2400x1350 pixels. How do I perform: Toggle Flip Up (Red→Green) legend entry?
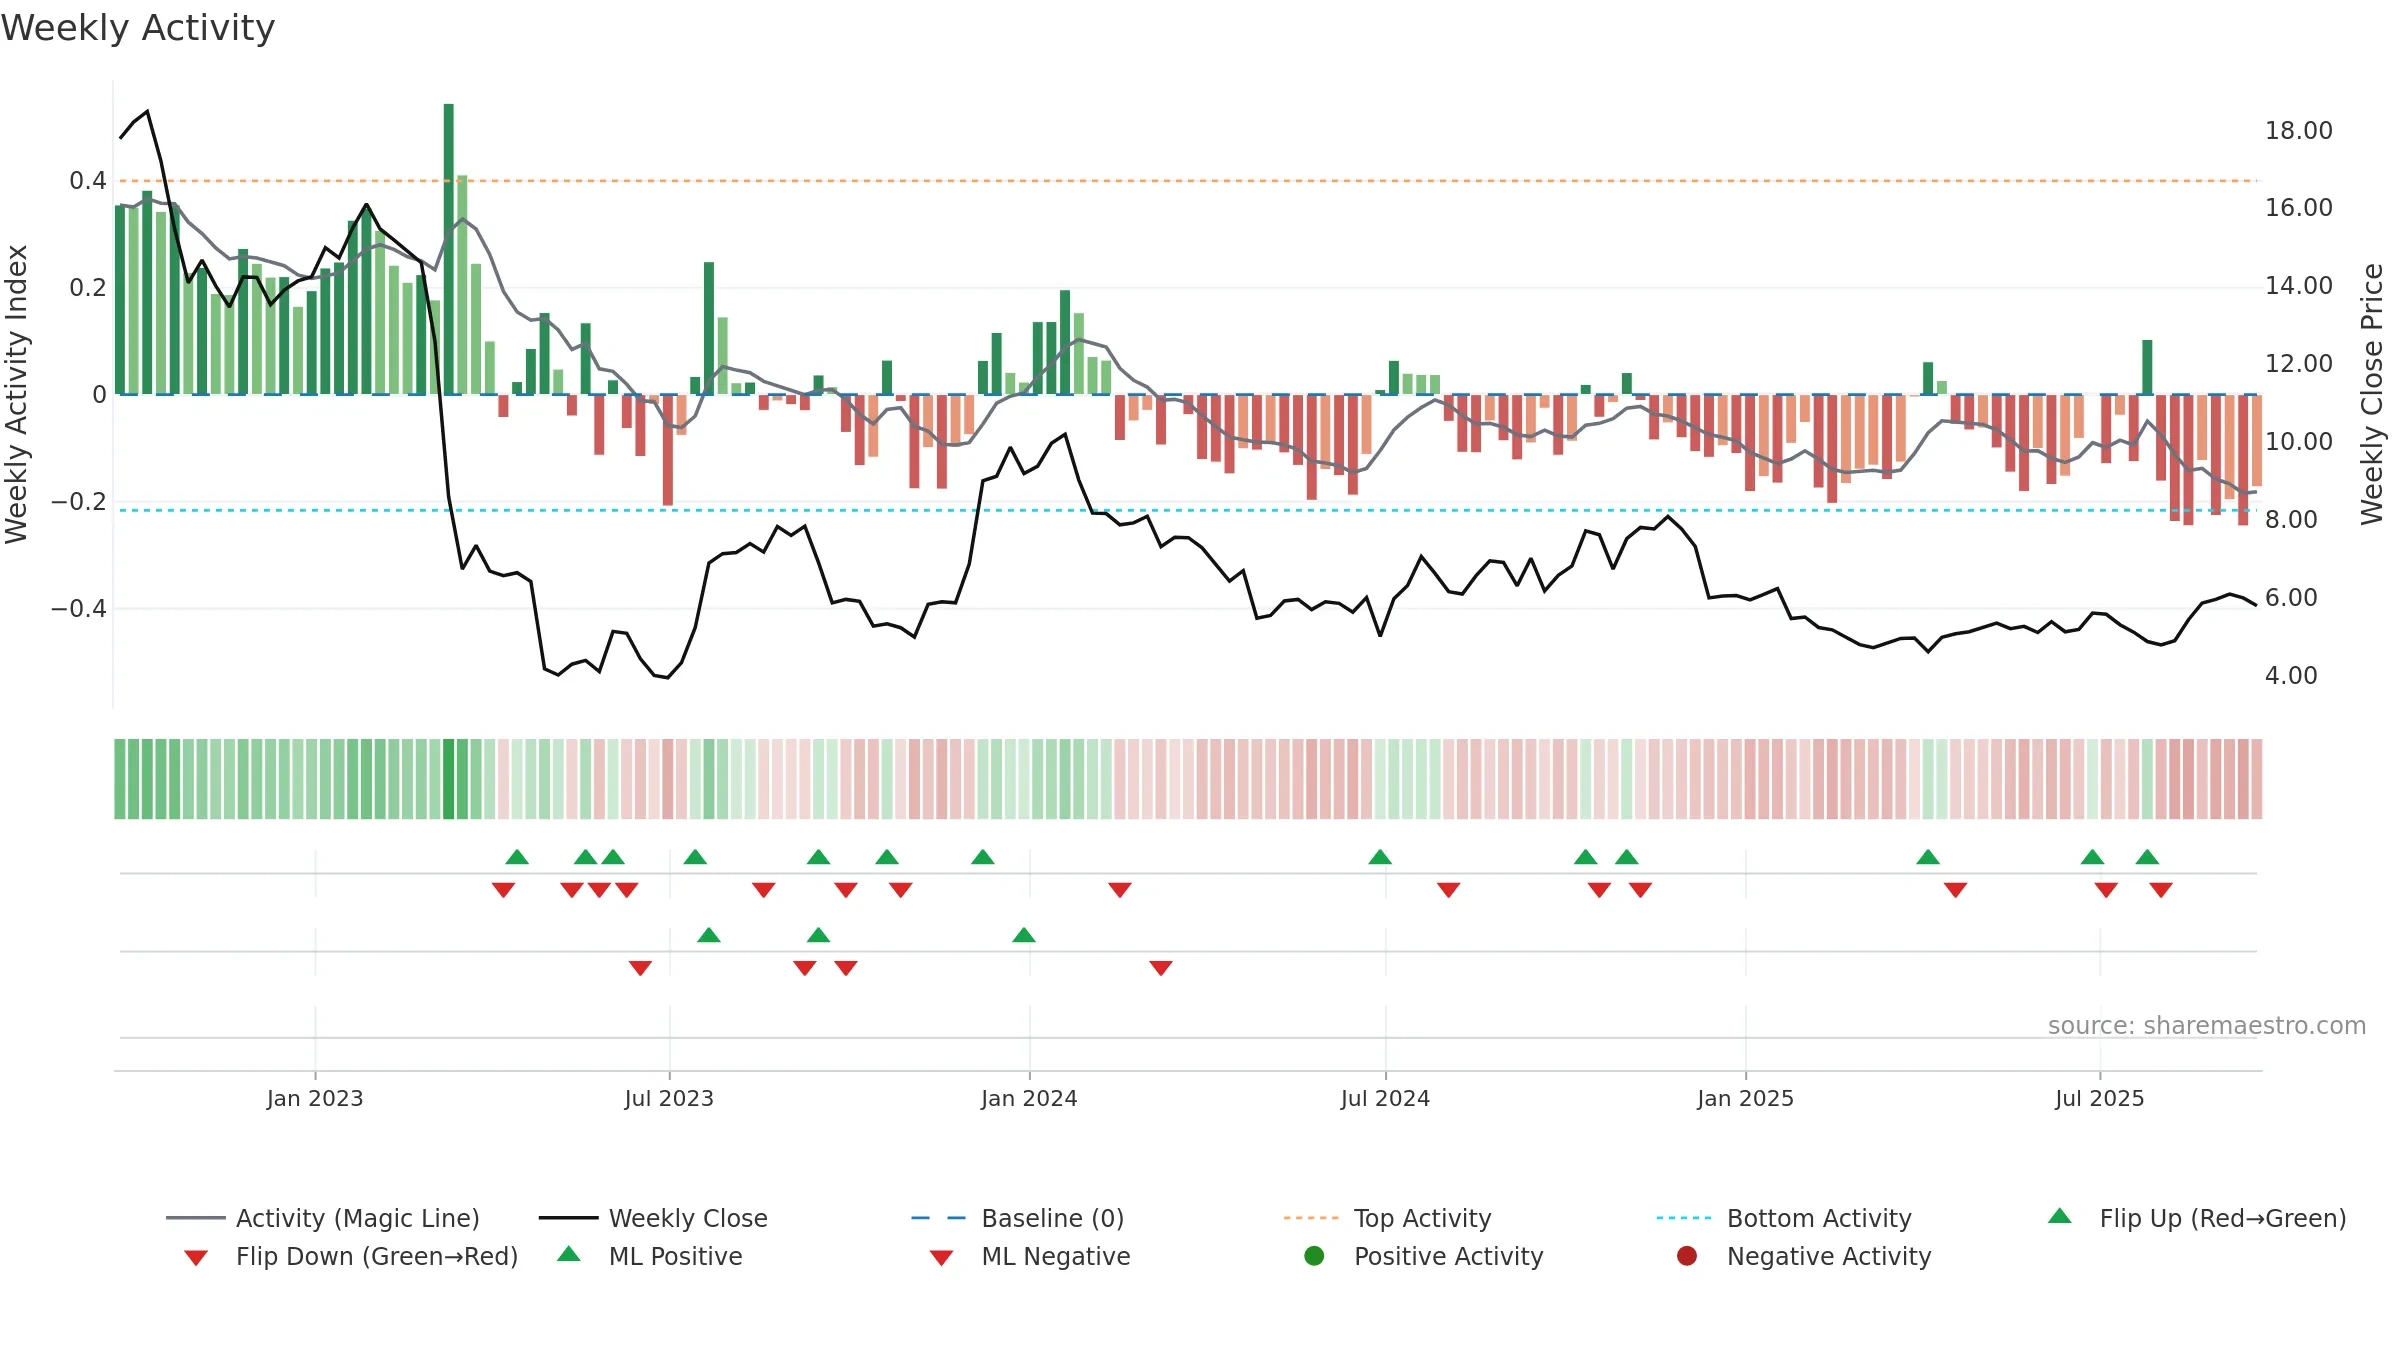click(x=2197, y=1218)
